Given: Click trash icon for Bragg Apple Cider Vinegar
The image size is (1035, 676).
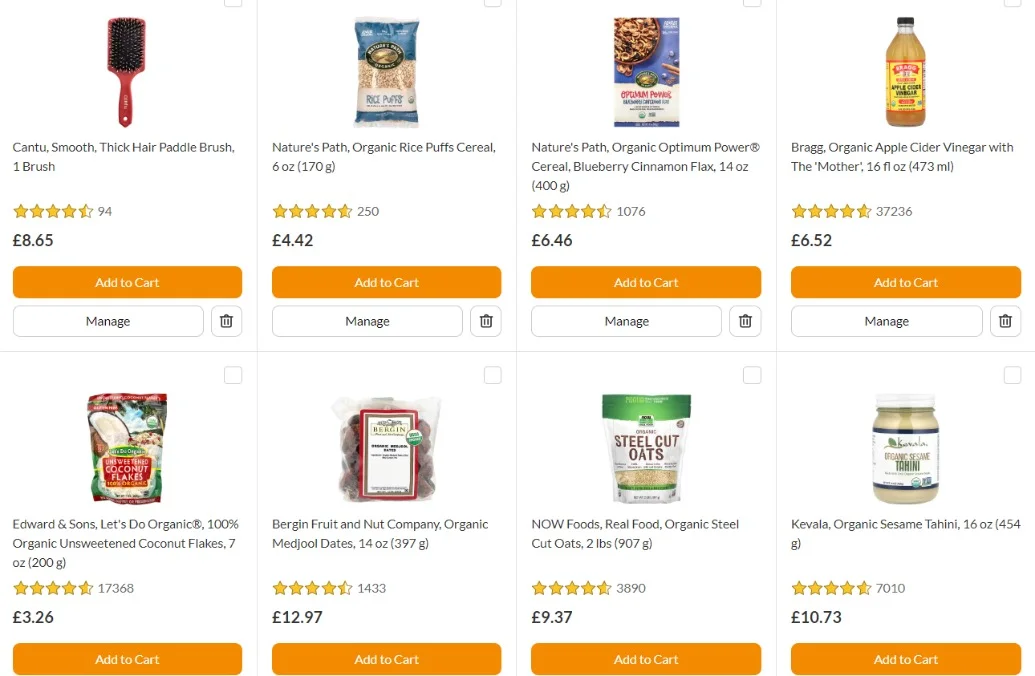Looking at the screenshot, I should 1005,321.
